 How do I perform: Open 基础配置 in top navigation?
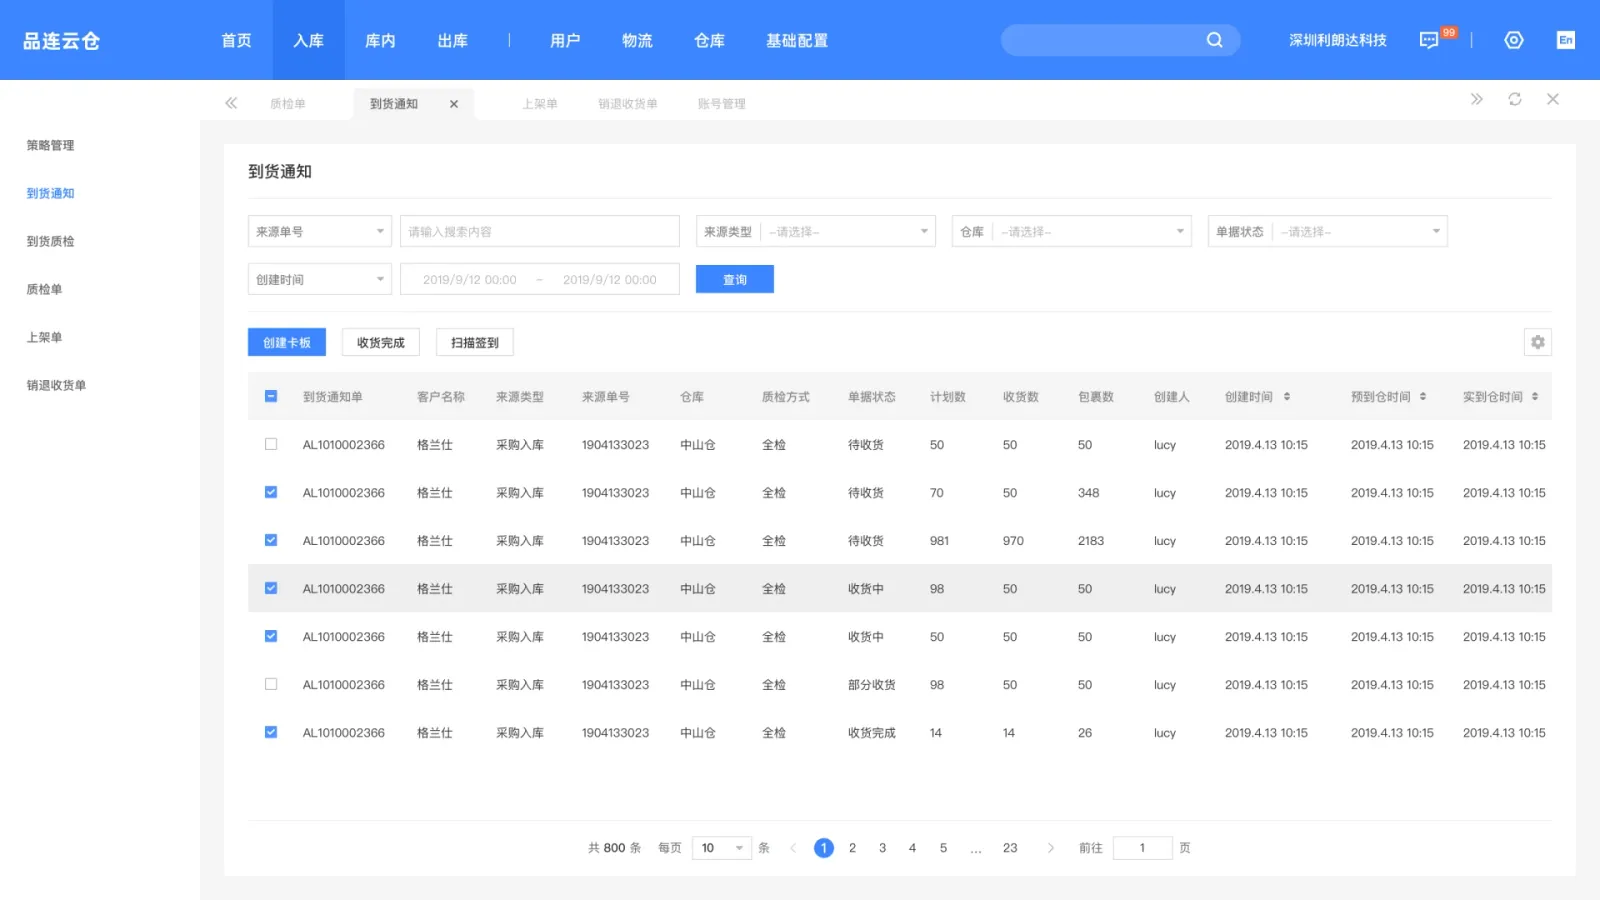point(797,40)
